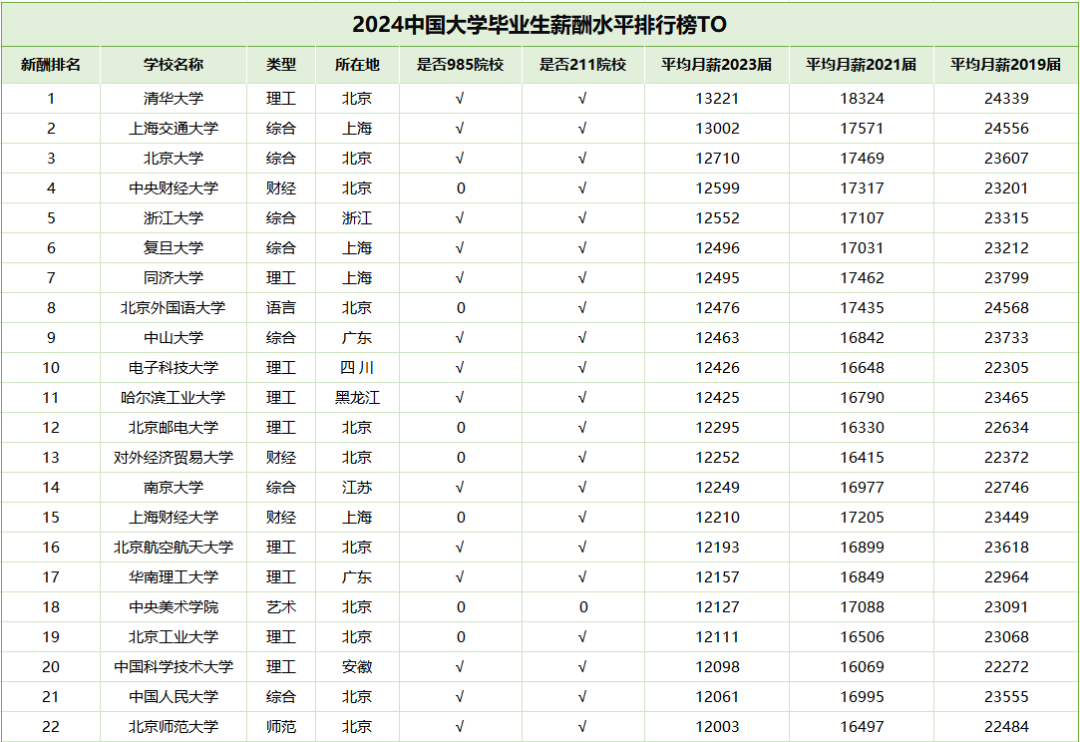Select the 13221 salary value for 清华大学
The image size is (1080, 742).
point(717,99)
